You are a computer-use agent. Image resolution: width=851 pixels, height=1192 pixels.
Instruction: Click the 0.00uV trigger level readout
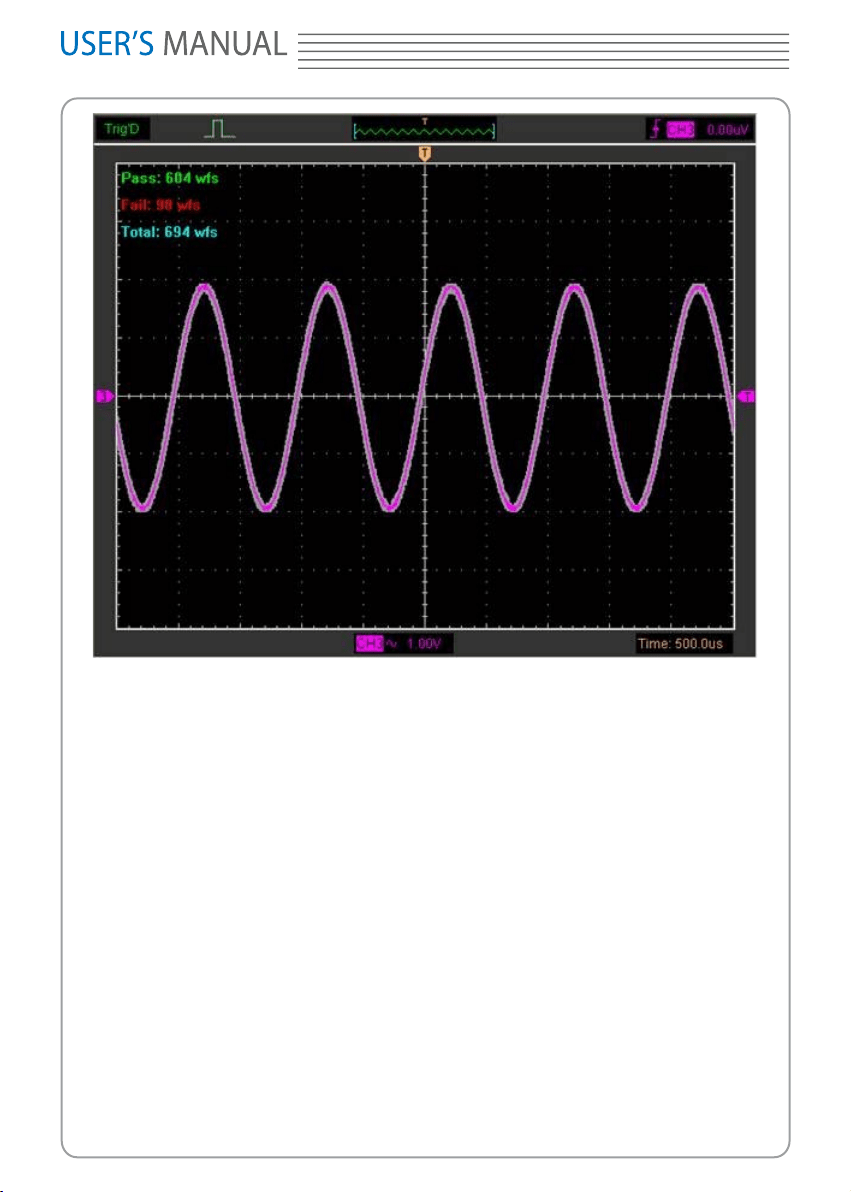click(x=727, y=130)
